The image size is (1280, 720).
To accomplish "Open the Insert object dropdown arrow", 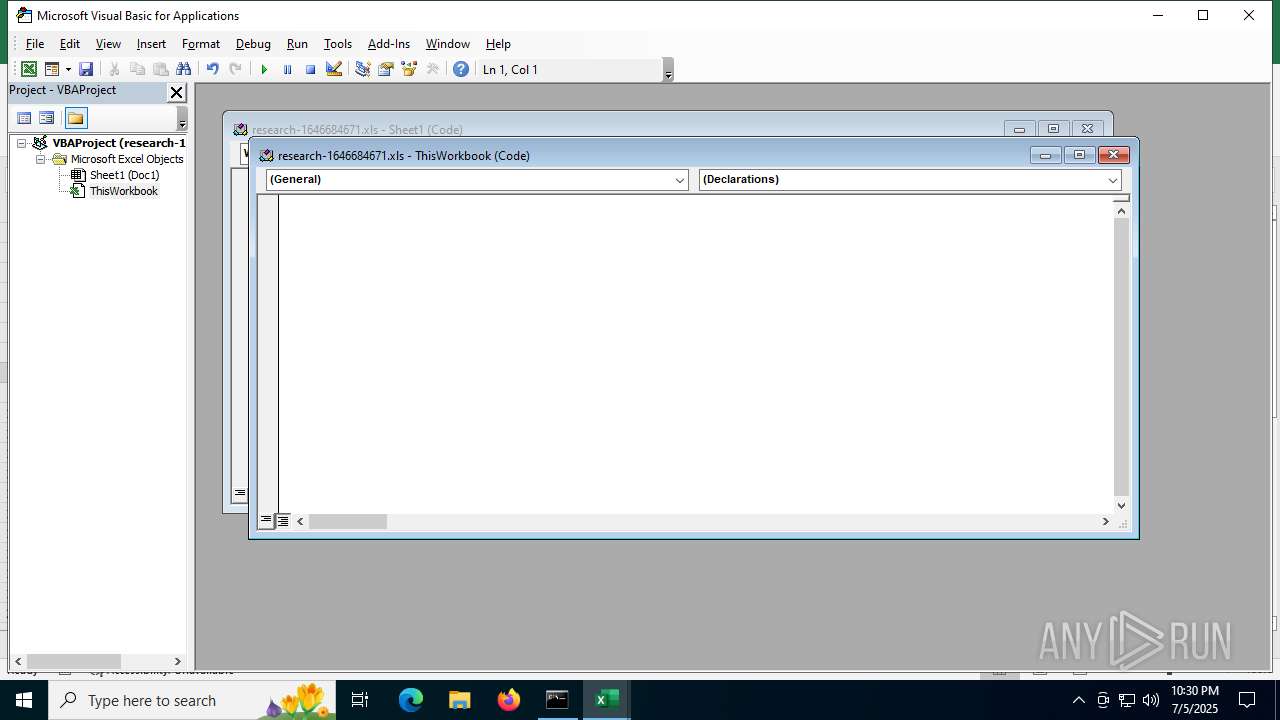I will 68,69.
